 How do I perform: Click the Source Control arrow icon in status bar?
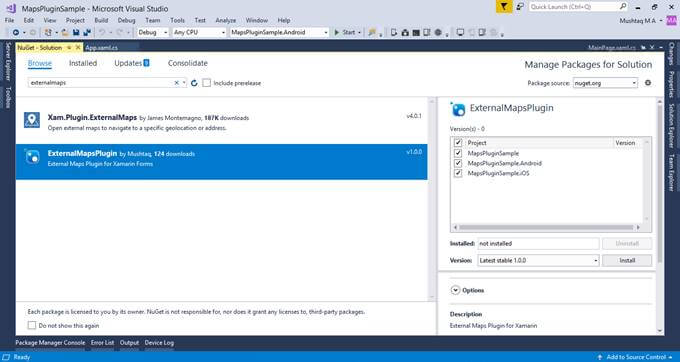pyautogui.click(x=600, y=357)
